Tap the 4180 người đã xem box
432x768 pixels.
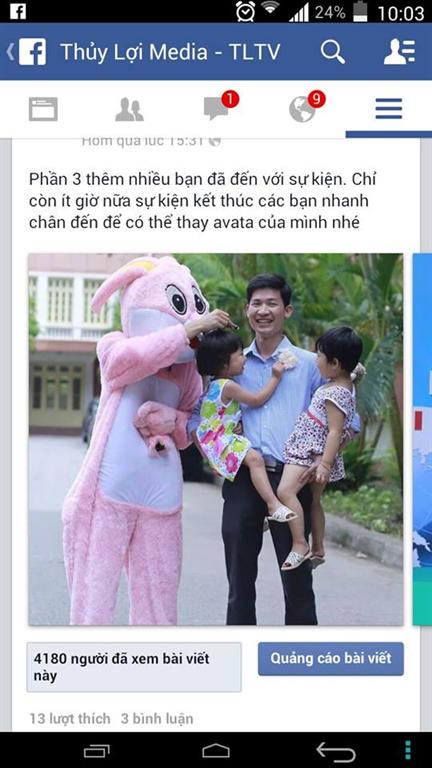point(134,667)
